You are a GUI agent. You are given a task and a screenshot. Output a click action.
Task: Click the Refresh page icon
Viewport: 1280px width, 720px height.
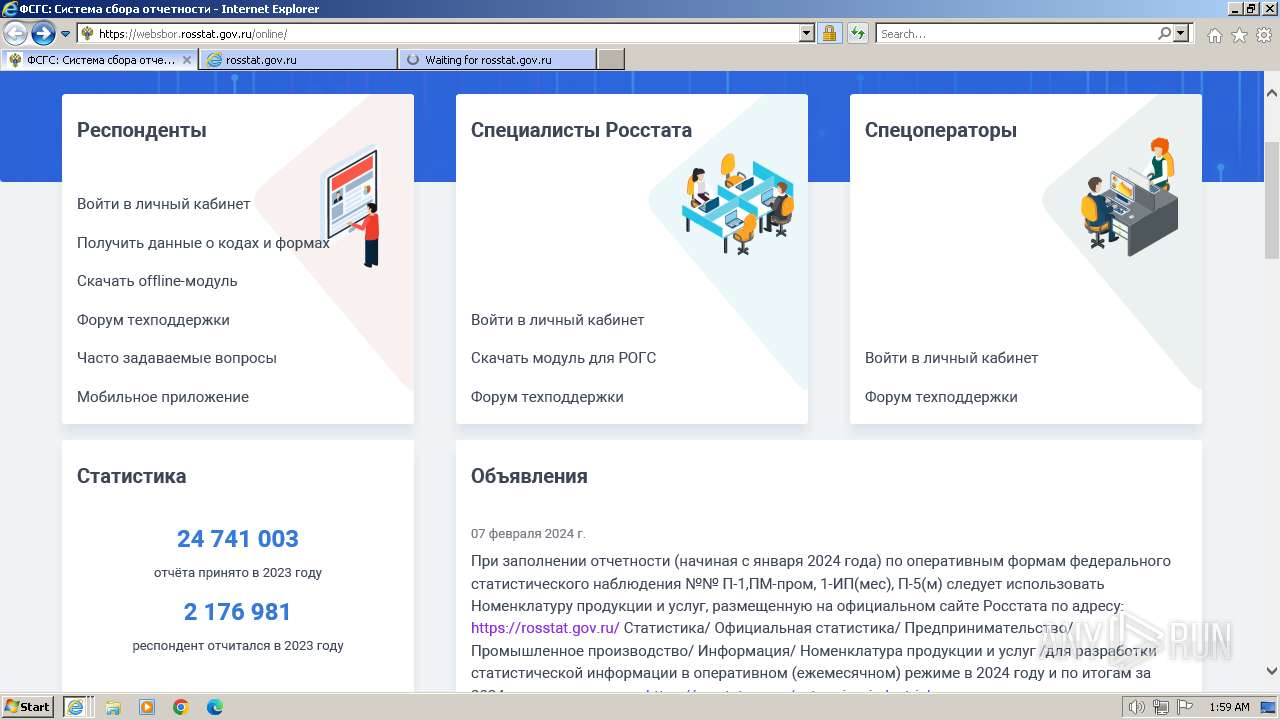tap(858, 34)
